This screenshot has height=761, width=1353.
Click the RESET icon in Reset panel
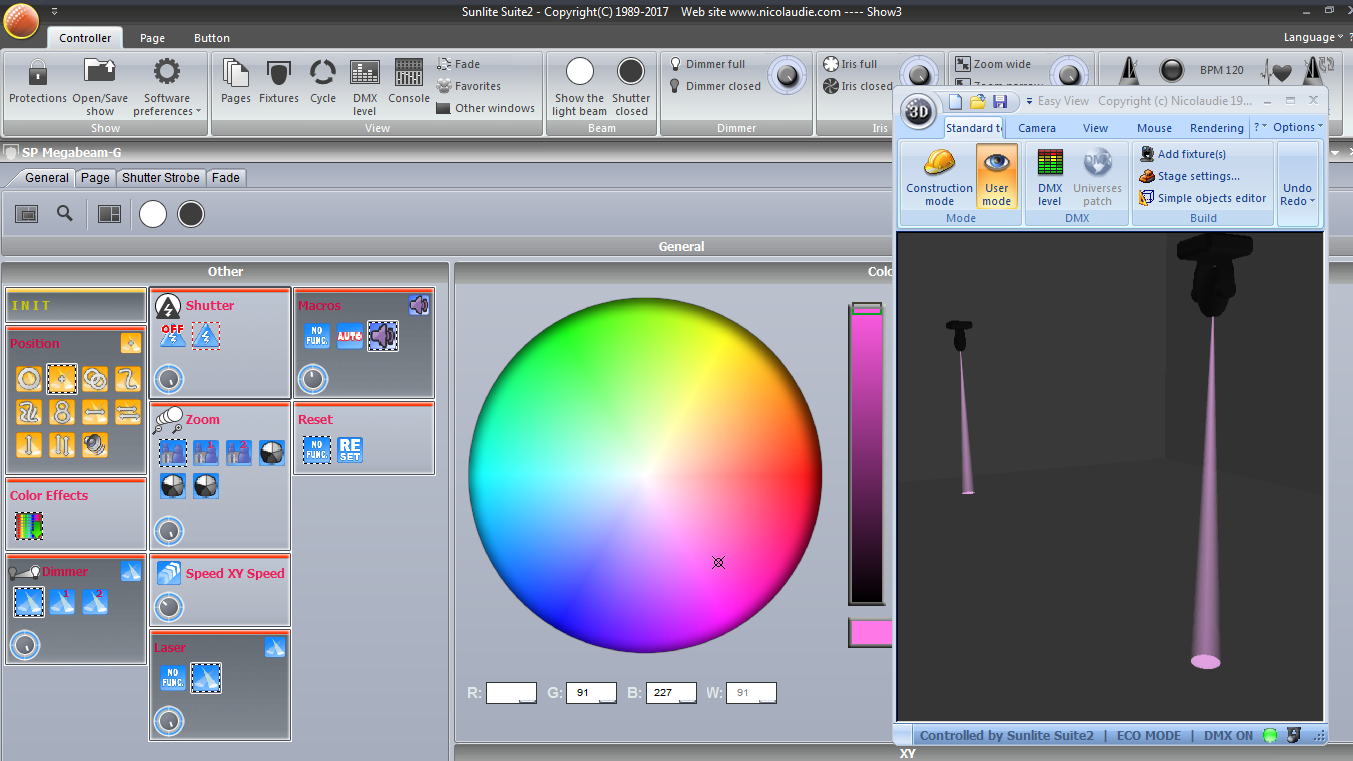(349, 450)
